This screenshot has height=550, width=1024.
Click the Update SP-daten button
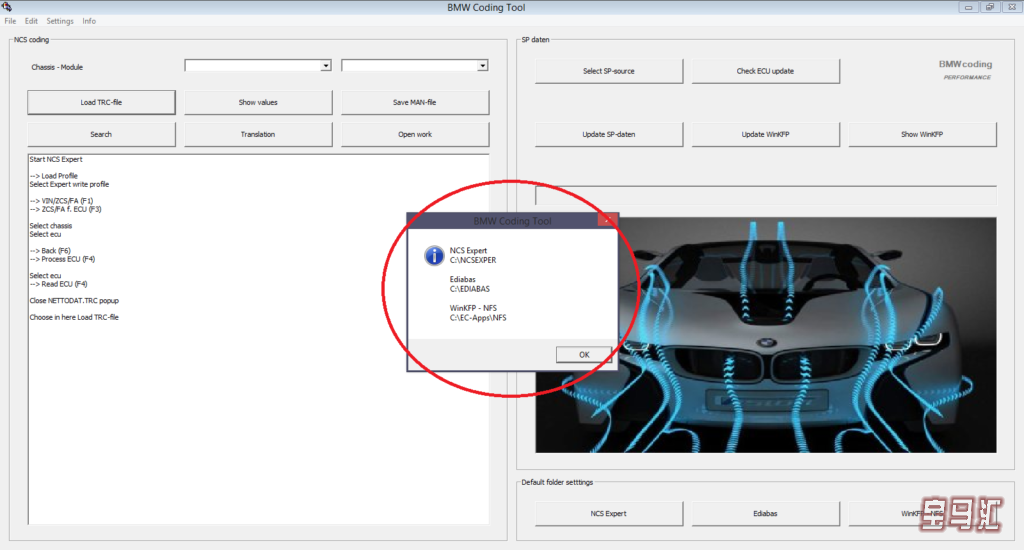point(609,135)
